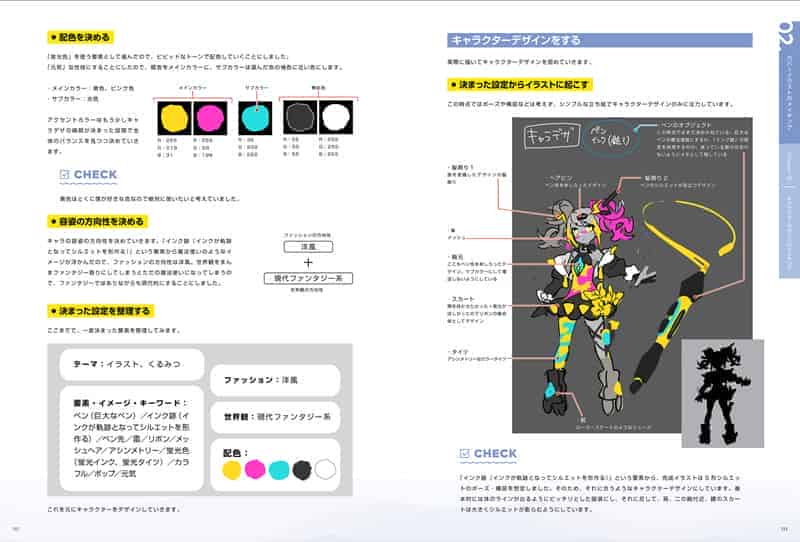800x542 pixels.
Task: Click the character's pink hair
Action: tap(613, 219)
